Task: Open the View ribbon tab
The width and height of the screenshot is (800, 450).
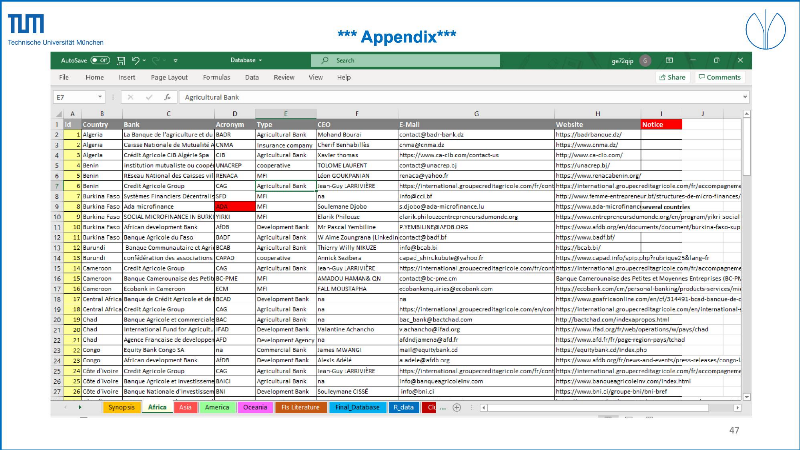Action: click(x=315, y=78)
